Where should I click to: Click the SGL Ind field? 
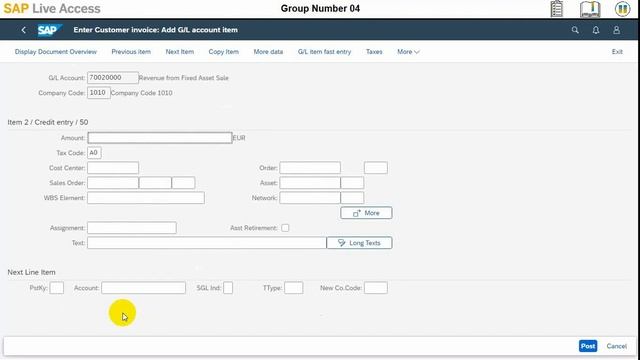tap(228, 288)
